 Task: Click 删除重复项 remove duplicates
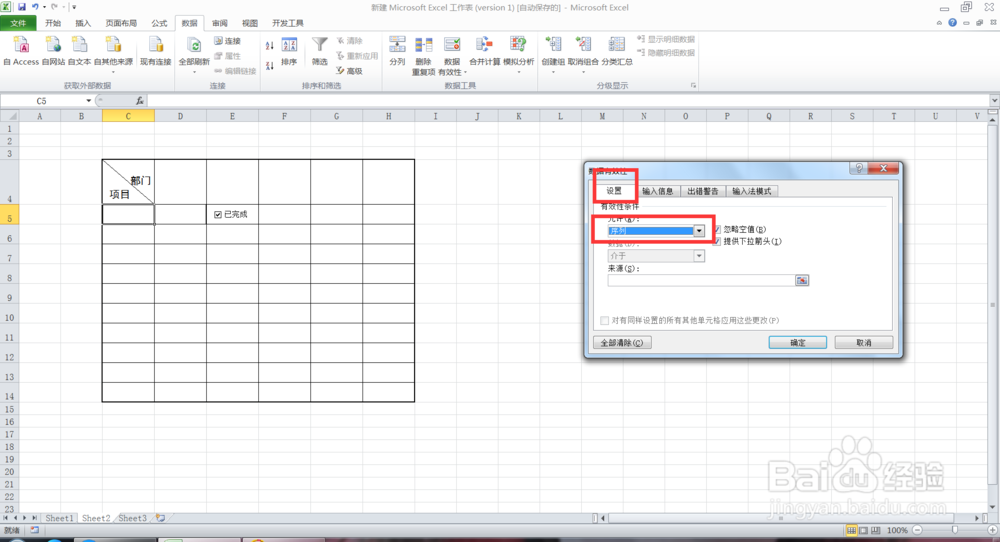tap(423, 55)
